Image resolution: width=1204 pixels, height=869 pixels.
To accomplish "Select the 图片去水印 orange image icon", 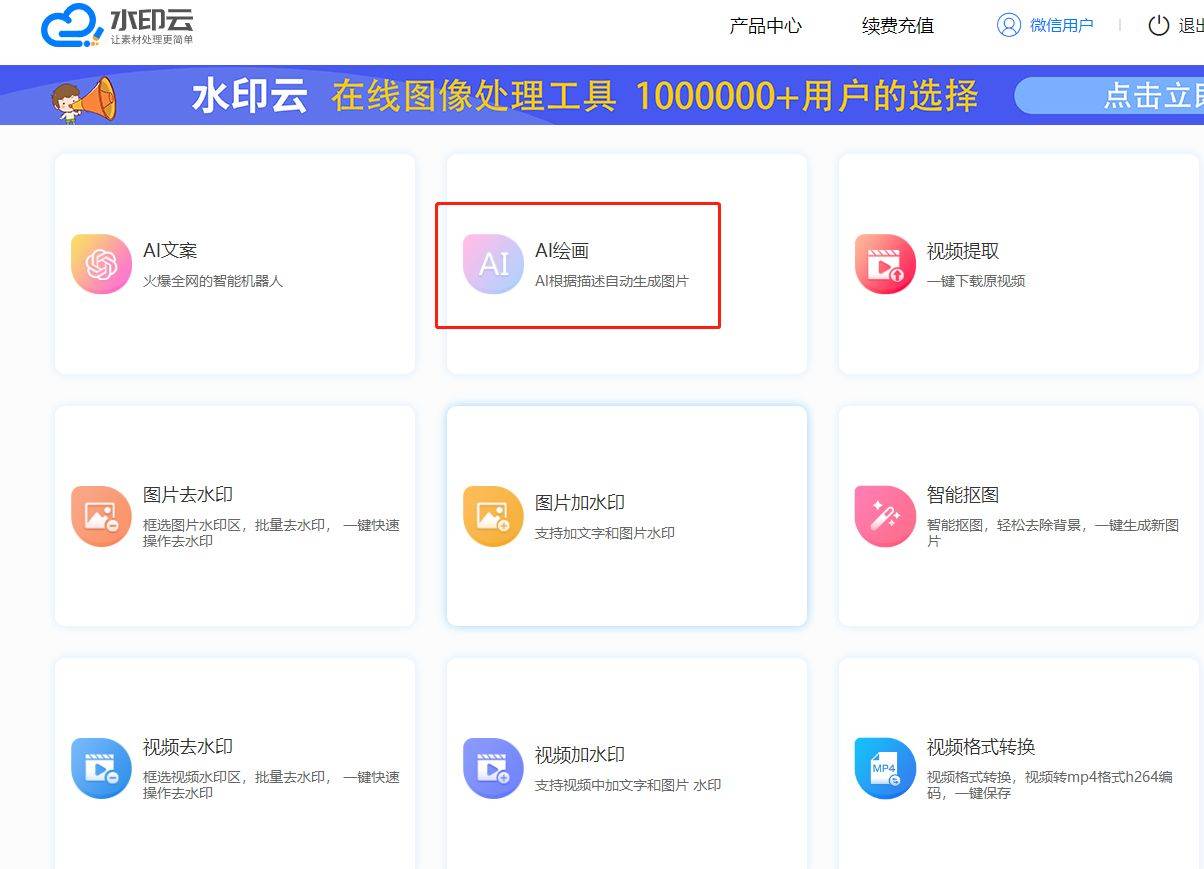I will (101, 516).
